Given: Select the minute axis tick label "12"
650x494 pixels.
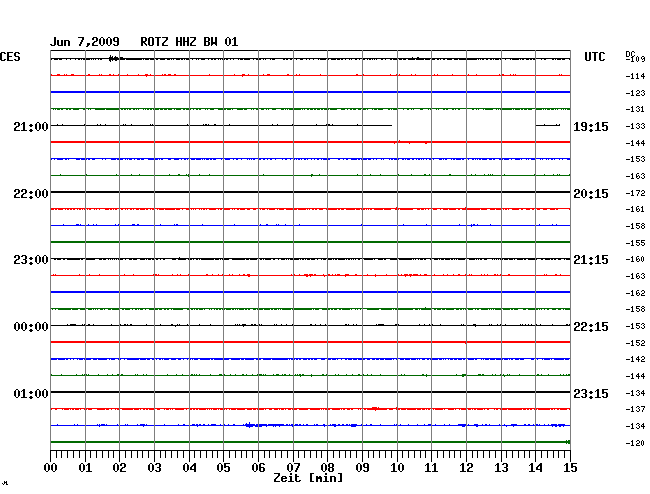Looking at the screenshot, I should click(466, 468).
